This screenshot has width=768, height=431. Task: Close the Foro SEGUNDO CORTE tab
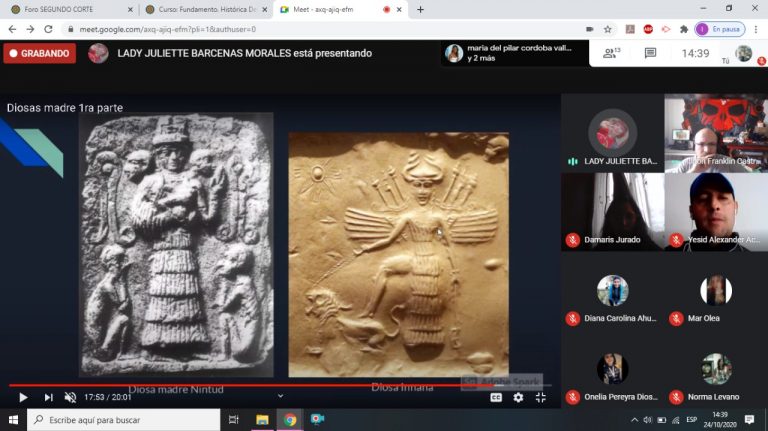pos(130,9)
